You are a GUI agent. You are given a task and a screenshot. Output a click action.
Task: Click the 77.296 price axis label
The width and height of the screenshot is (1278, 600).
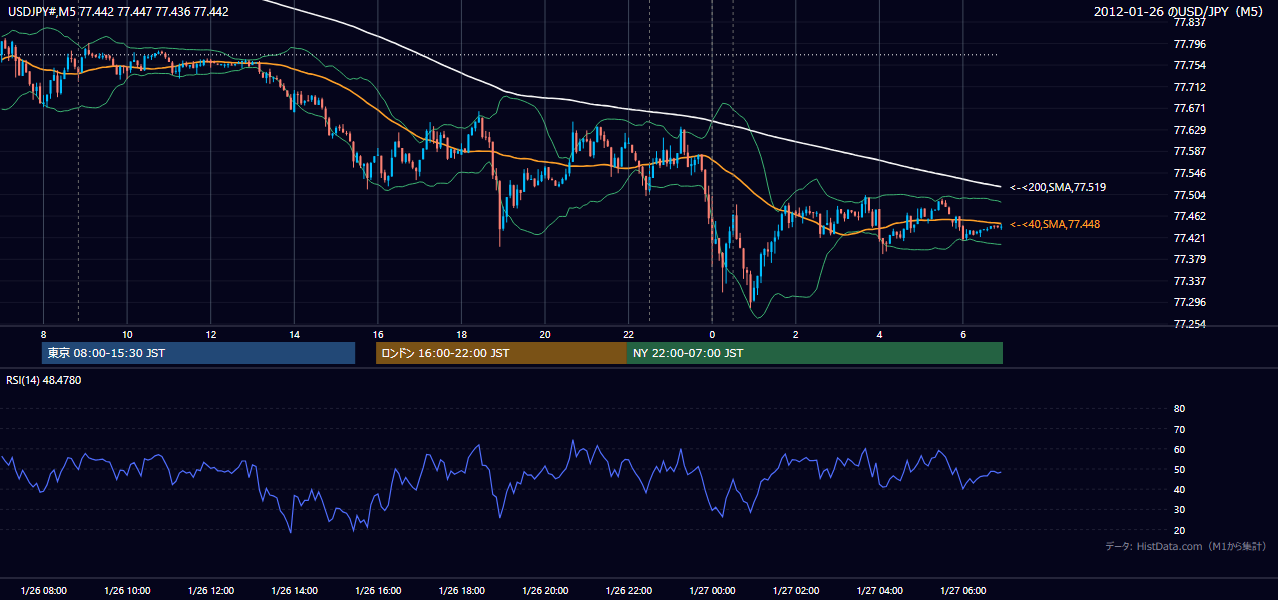pyautogui.click(x=1189, y=302)
